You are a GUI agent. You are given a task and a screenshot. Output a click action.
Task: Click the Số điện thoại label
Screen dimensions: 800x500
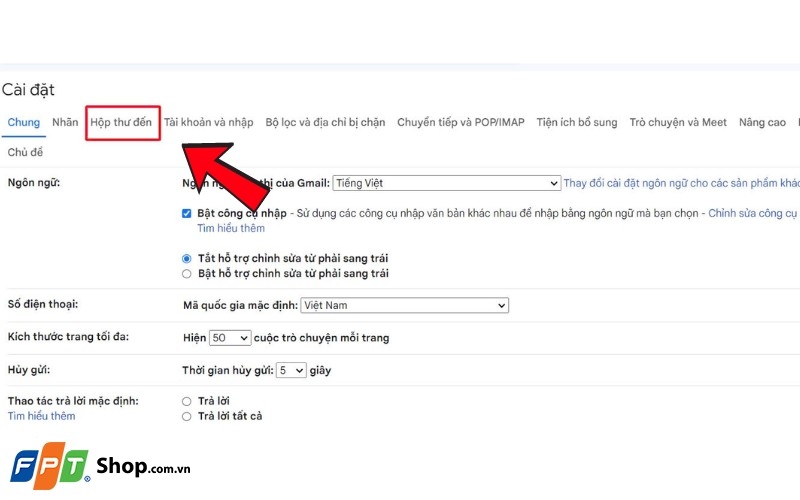coord(43,304)
